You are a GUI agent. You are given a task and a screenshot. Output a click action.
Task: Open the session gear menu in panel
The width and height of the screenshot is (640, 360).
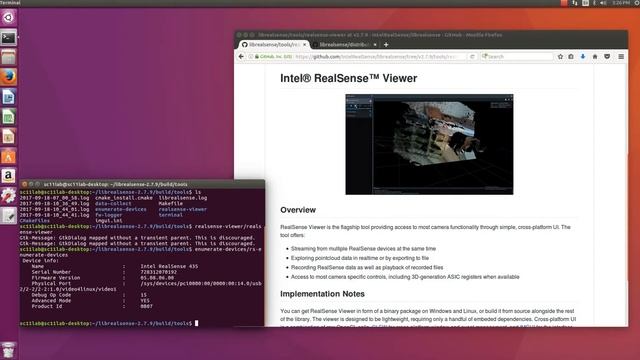click(x=637, y=3)
